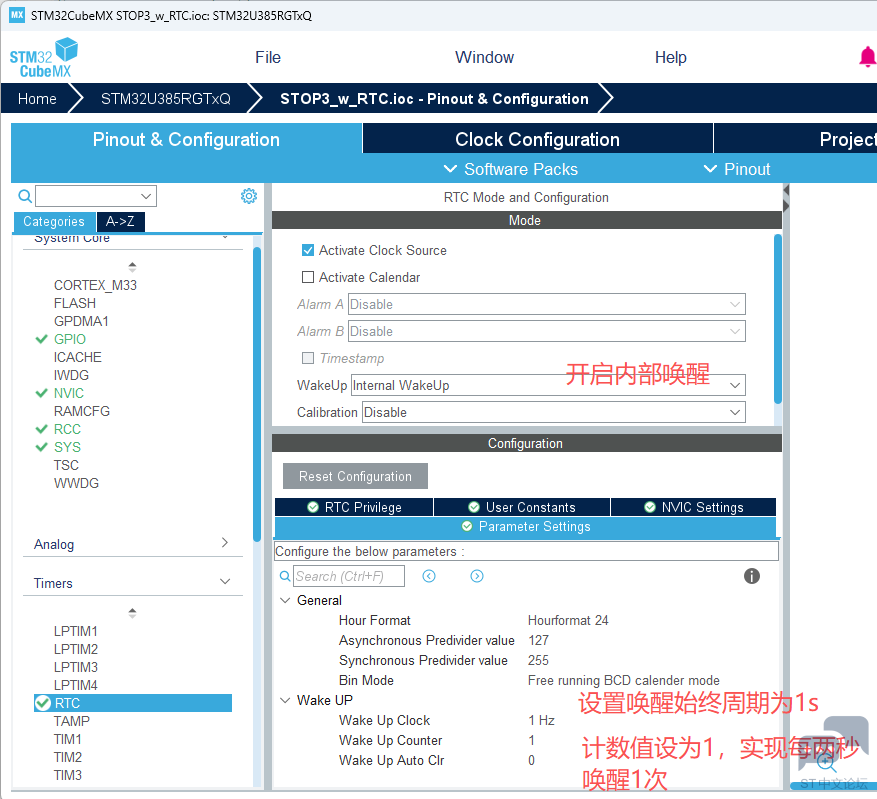
Task: Select LPTIM1 in Timers list
Action: [76, 631]
